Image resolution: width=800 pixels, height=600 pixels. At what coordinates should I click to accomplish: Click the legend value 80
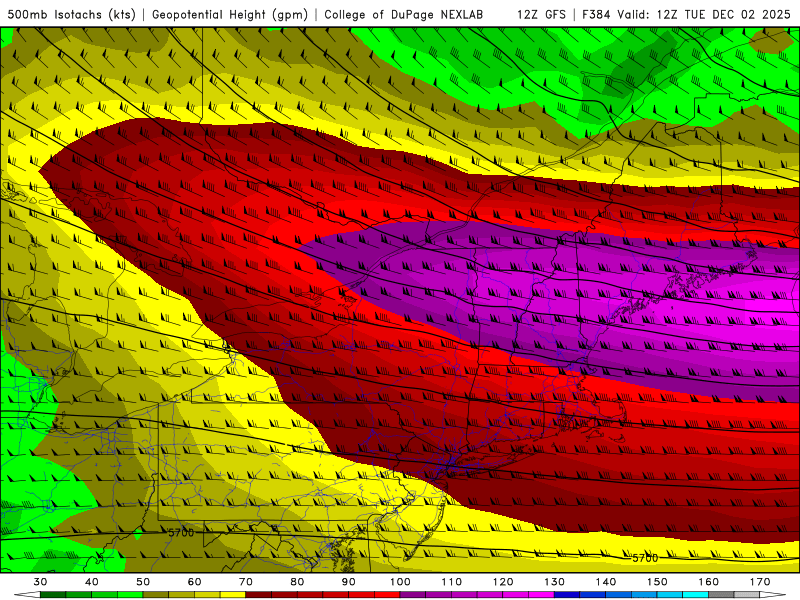pyautogui.click(x=297, y=582)
